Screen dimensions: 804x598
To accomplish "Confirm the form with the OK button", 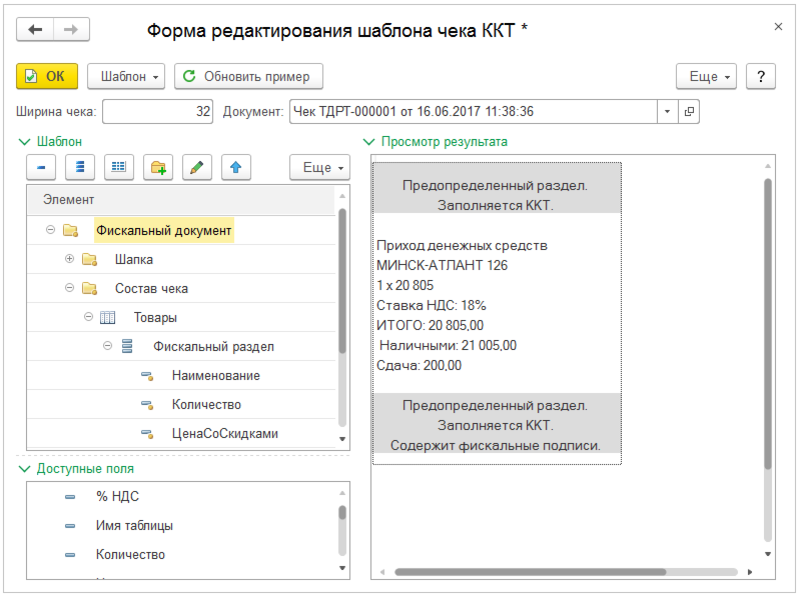I will point(47,76).
